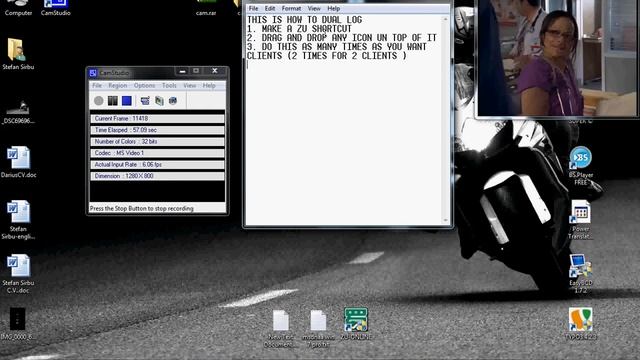This screenshot has width=640, height=360.
Task: Open CamStudio Region menu
Action: 118,85
